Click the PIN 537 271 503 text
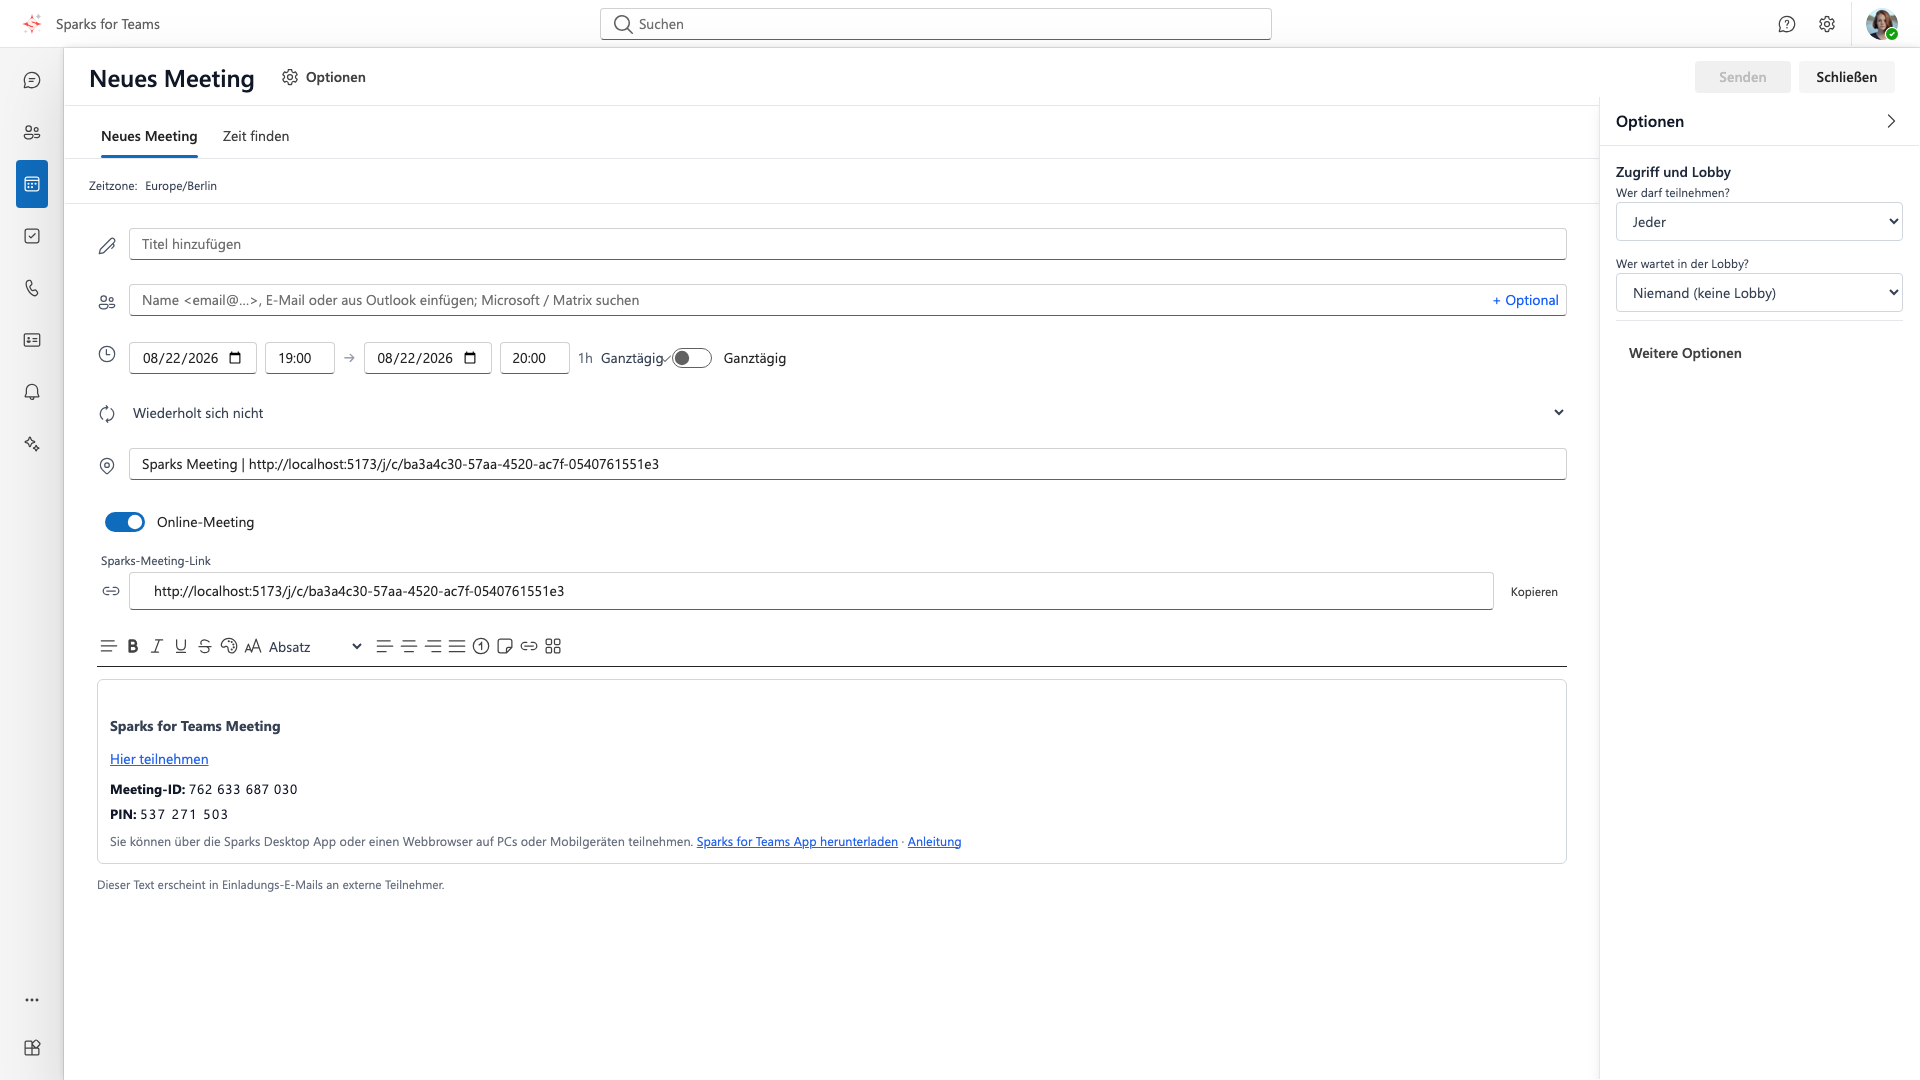 [x=169, y=814]
